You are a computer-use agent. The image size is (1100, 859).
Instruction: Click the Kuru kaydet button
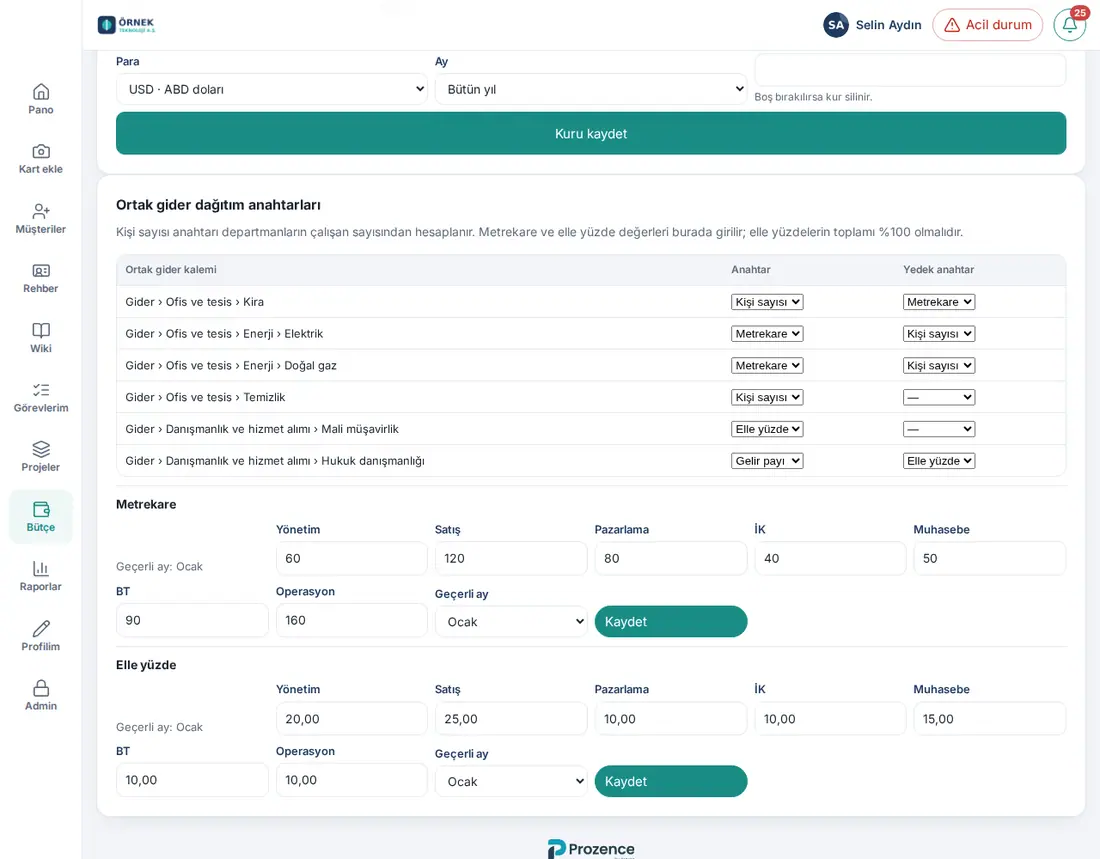click(x=591, y=133)
